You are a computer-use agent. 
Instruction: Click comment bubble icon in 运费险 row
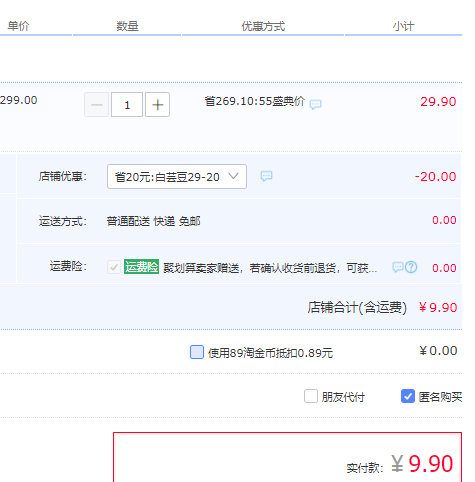coord(397,267)
